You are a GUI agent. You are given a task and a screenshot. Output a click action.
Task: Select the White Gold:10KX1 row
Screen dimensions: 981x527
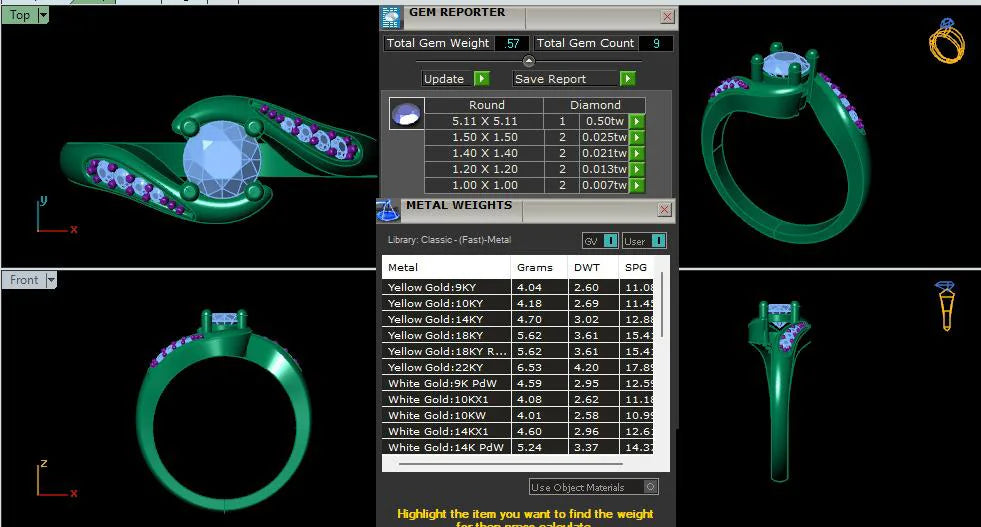pos(518,399)
